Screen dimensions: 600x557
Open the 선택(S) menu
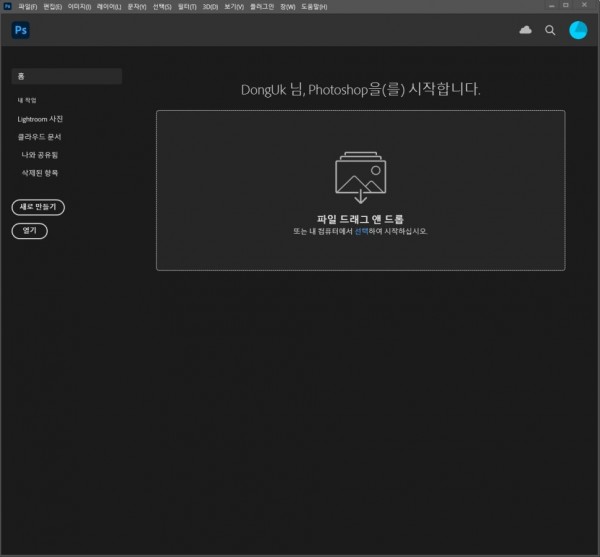pyautogui.click(x=162, y=7)
